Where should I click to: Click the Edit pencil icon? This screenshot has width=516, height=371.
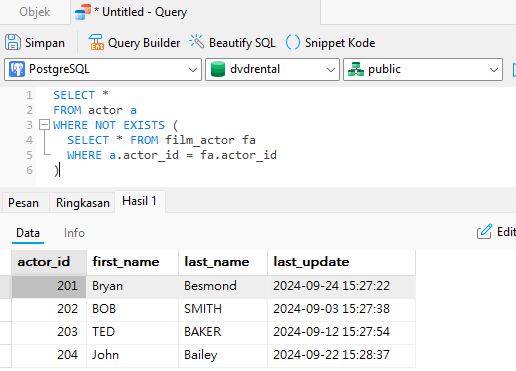click(x=484, y=231)
